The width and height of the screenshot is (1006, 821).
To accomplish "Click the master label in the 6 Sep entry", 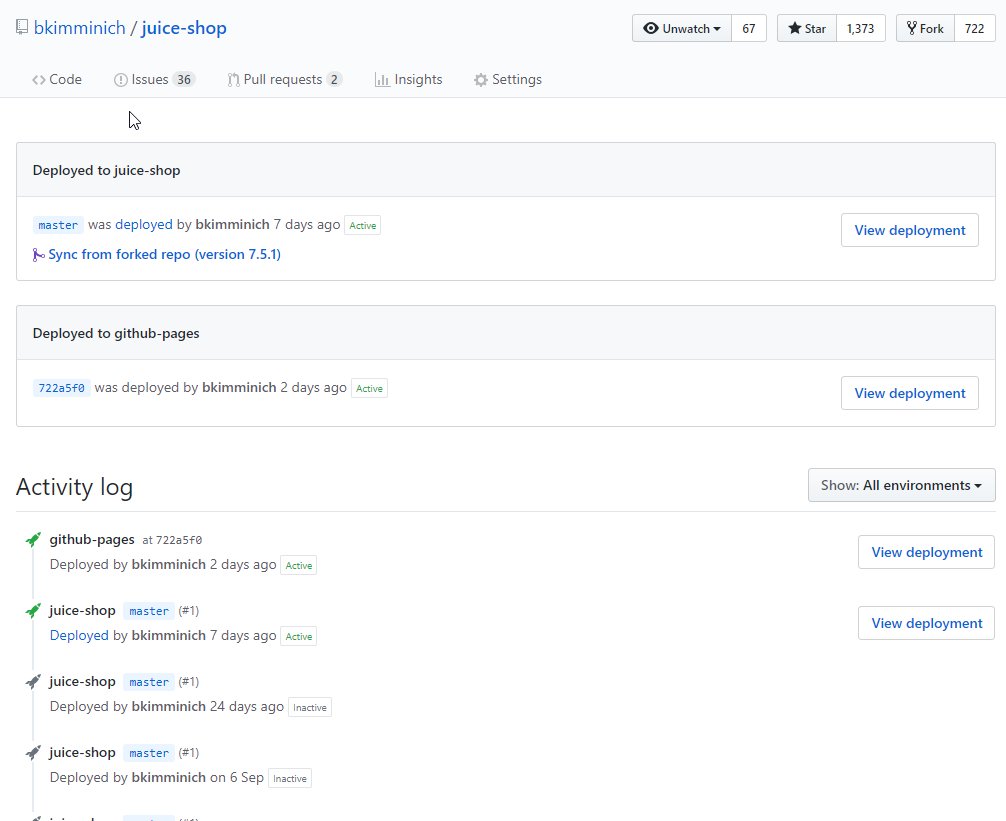I will [149, 753].
